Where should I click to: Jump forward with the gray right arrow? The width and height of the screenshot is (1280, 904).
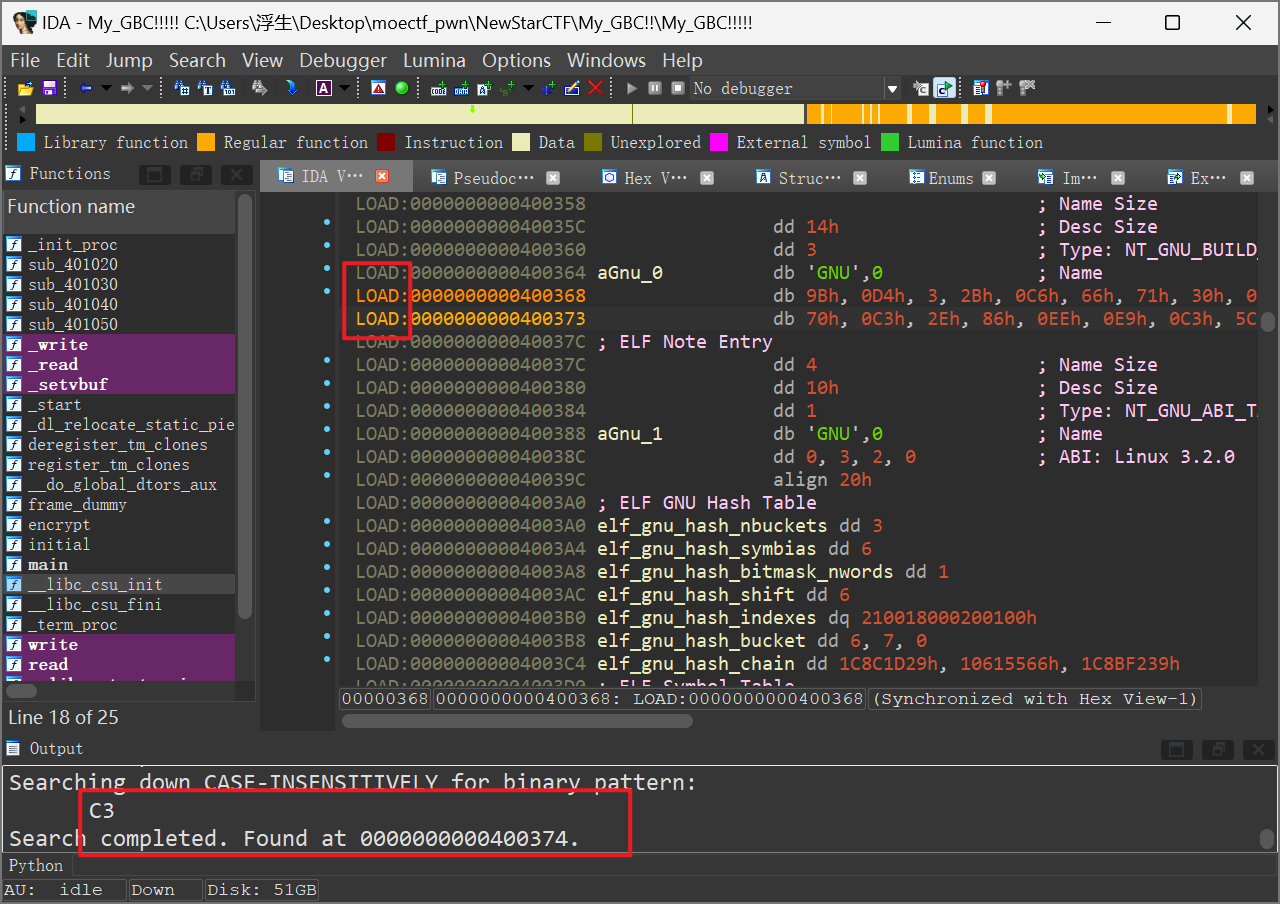click(x=127, y=88)
